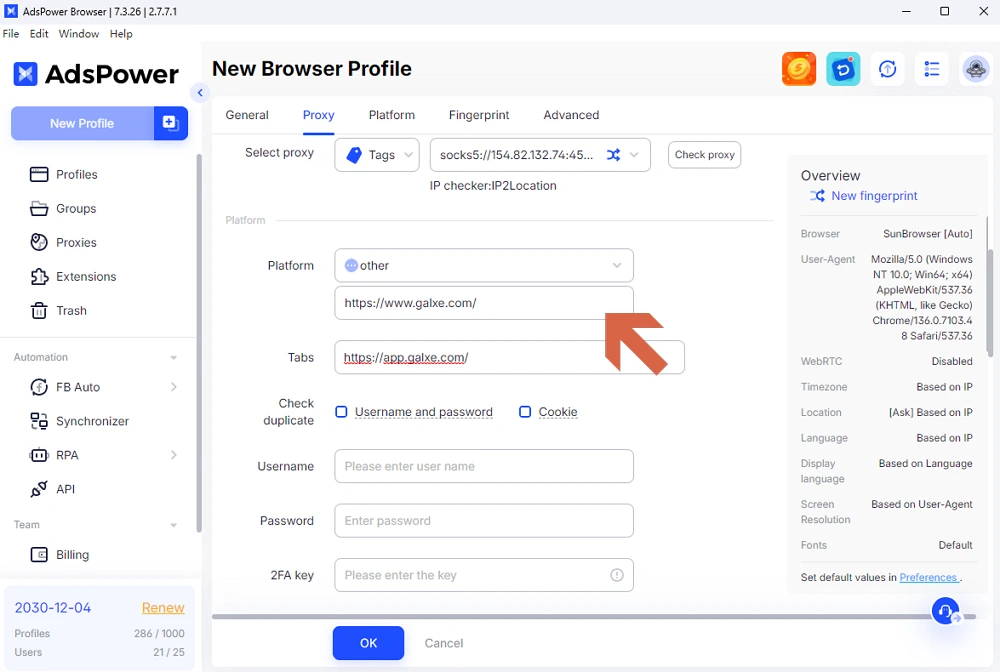
Task: Focus the Tabs URL field
Action: coord(510,357)
